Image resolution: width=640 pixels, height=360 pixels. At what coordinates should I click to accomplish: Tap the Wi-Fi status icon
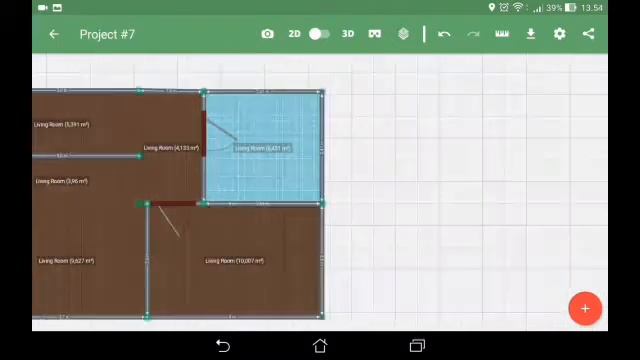point(518,7)
